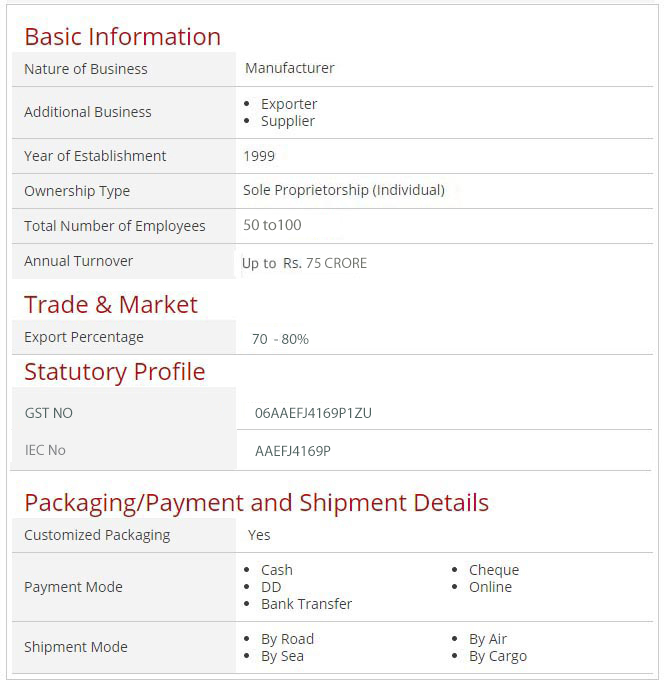664x700 pixels.
Task: Click the Supplier list item
Action: 288,121
